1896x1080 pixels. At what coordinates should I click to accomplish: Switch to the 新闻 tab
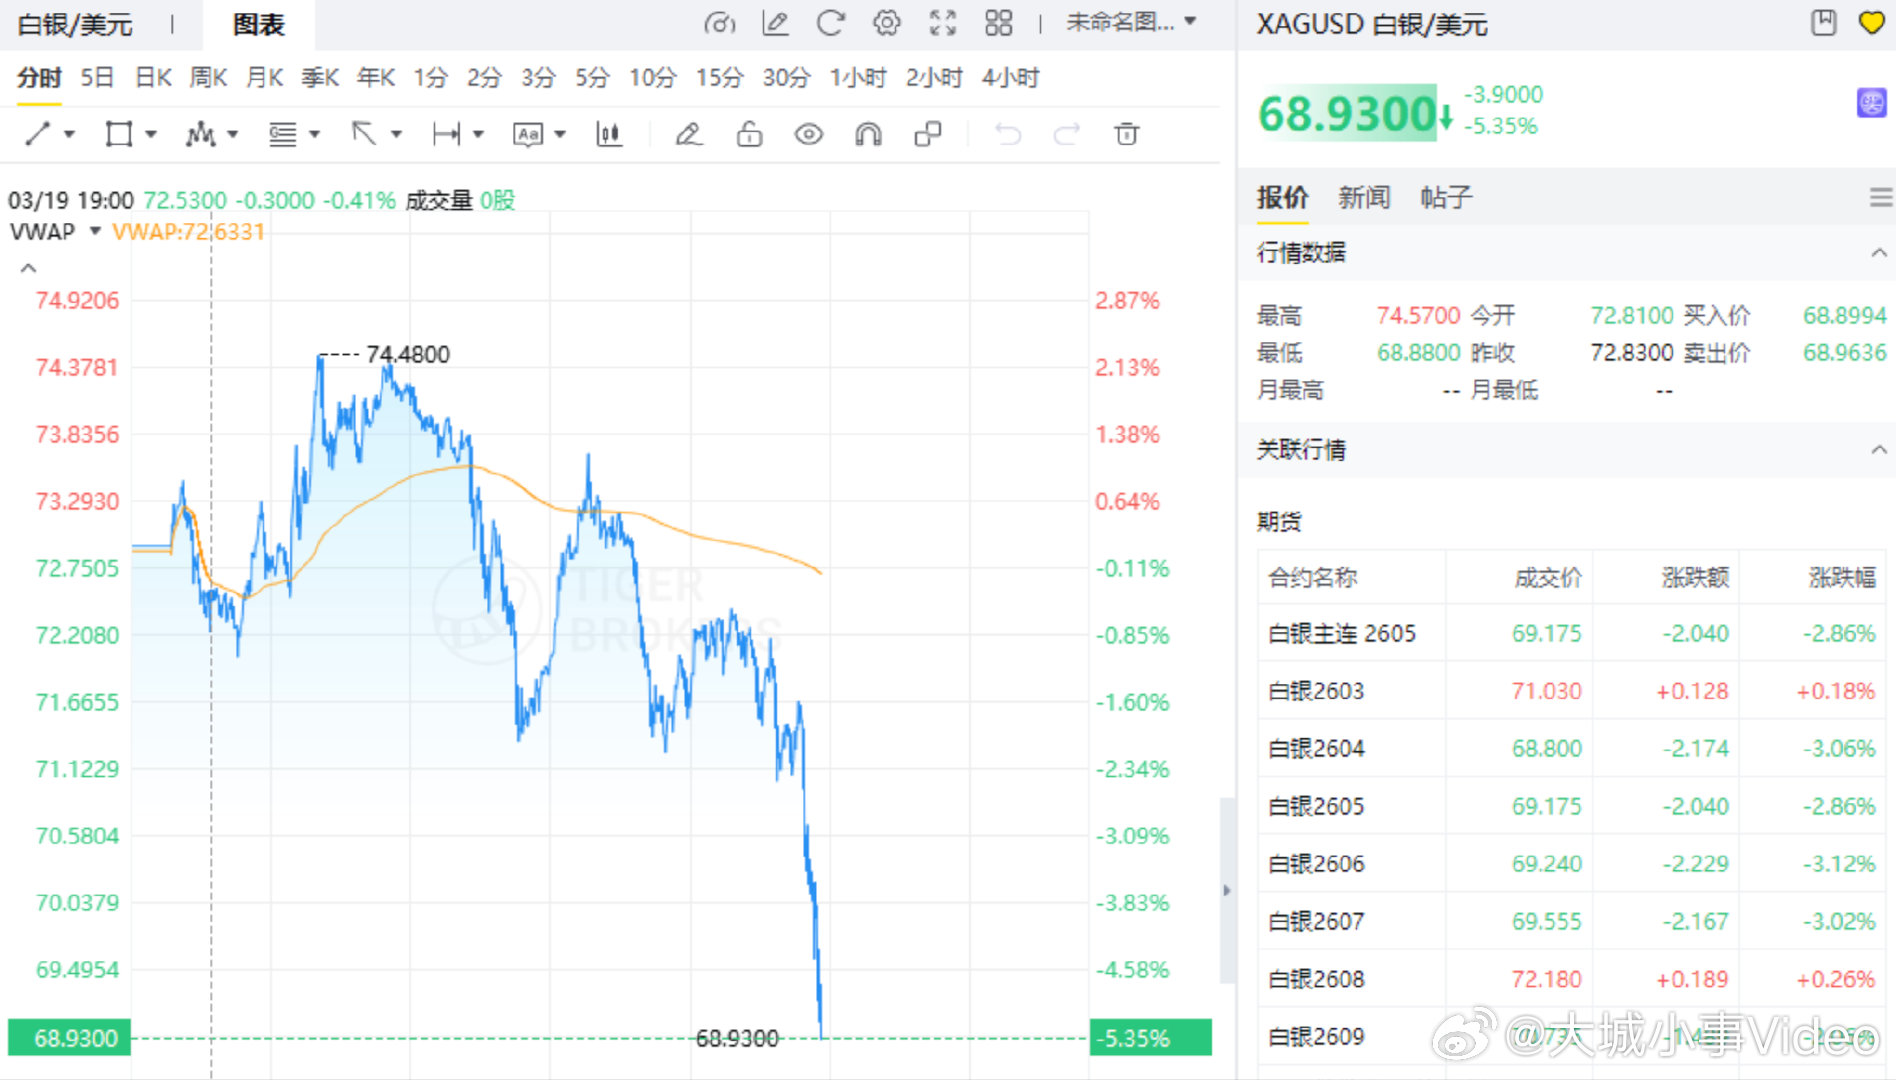[1363, 197]
